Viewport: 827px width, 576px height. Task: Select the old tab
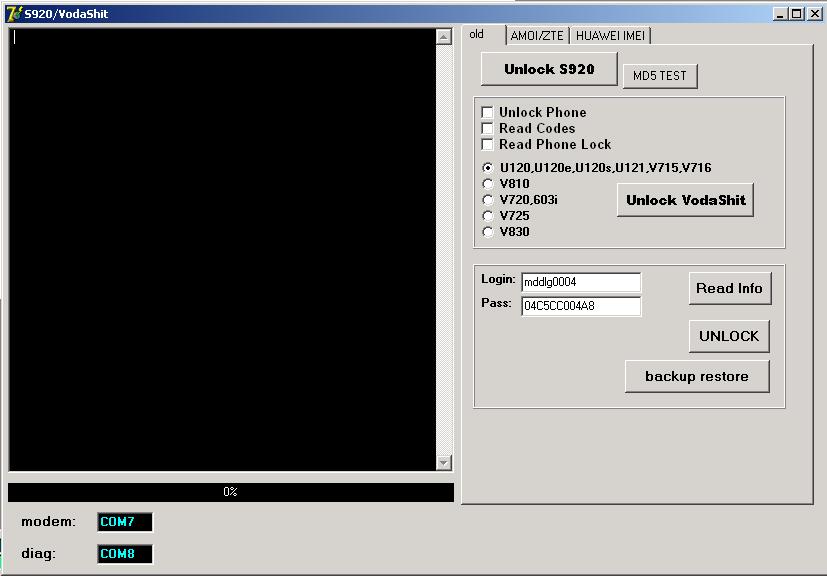pos(483,35)
